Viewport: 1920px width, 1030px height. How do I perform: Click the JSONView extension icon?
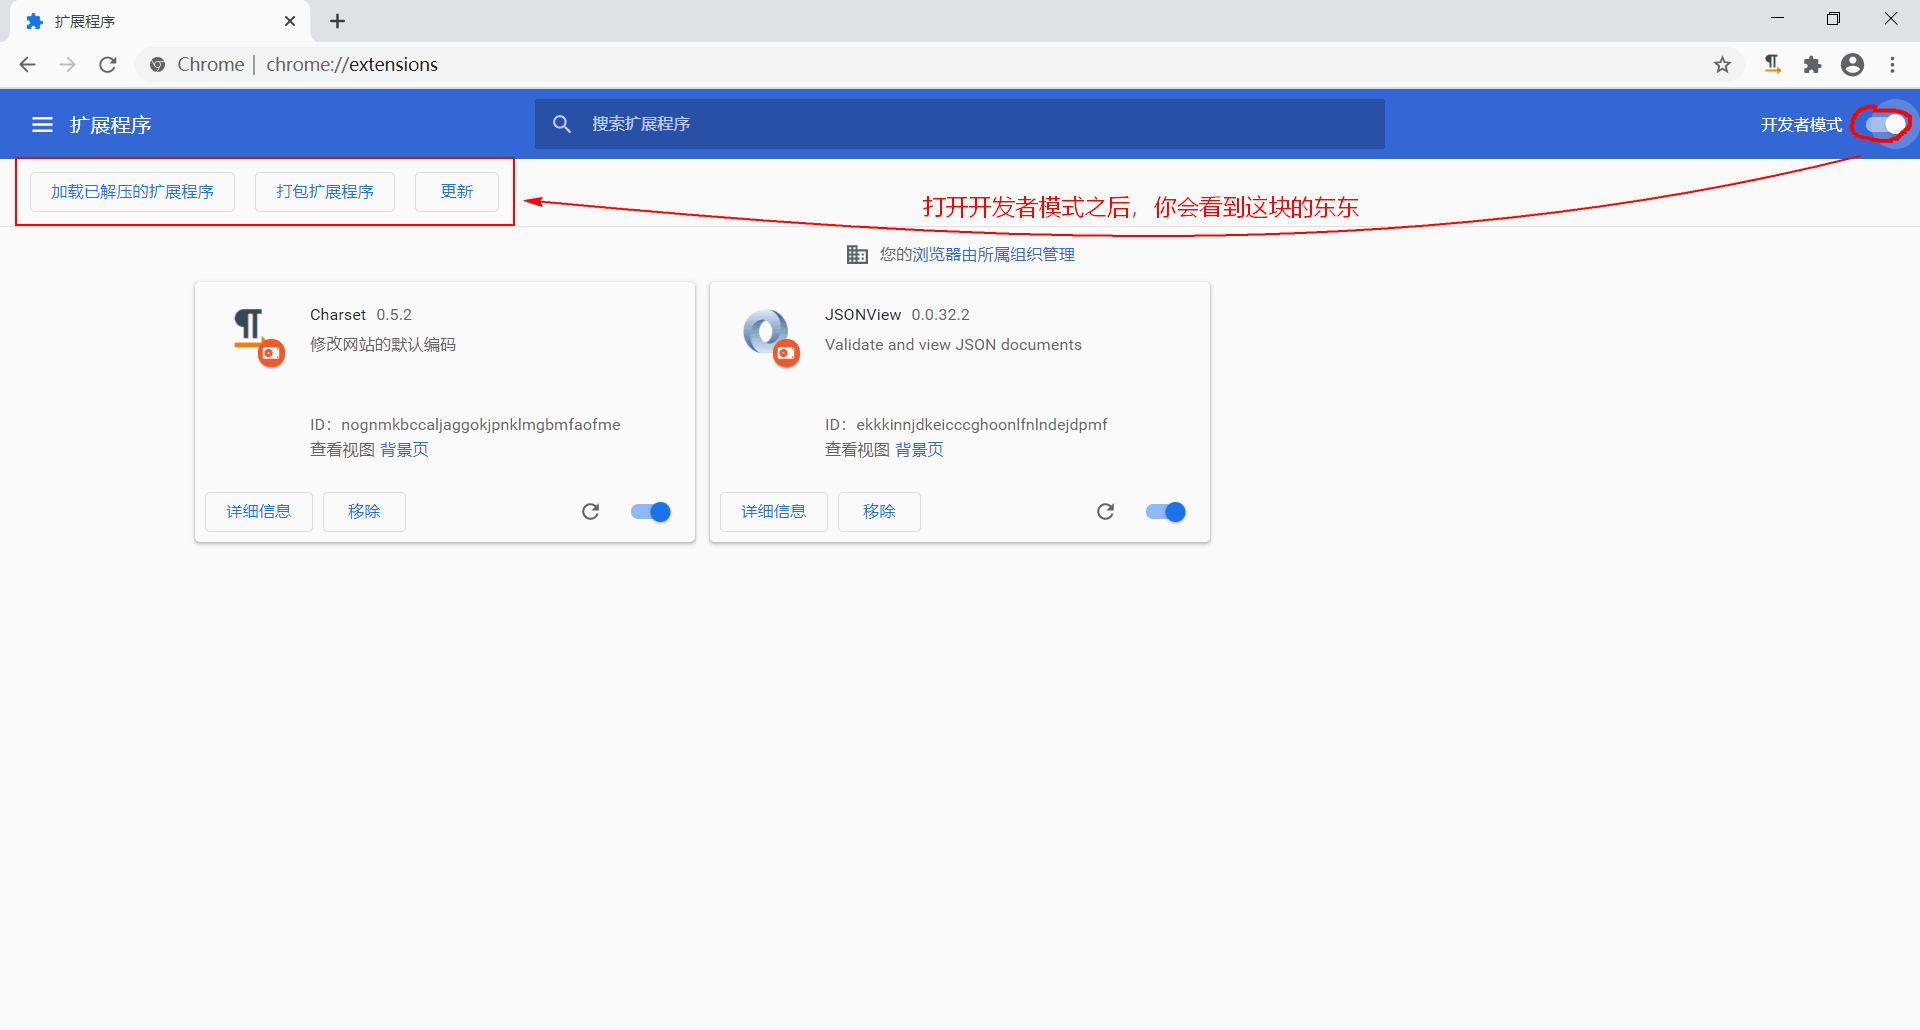click(x=772, y=337)
